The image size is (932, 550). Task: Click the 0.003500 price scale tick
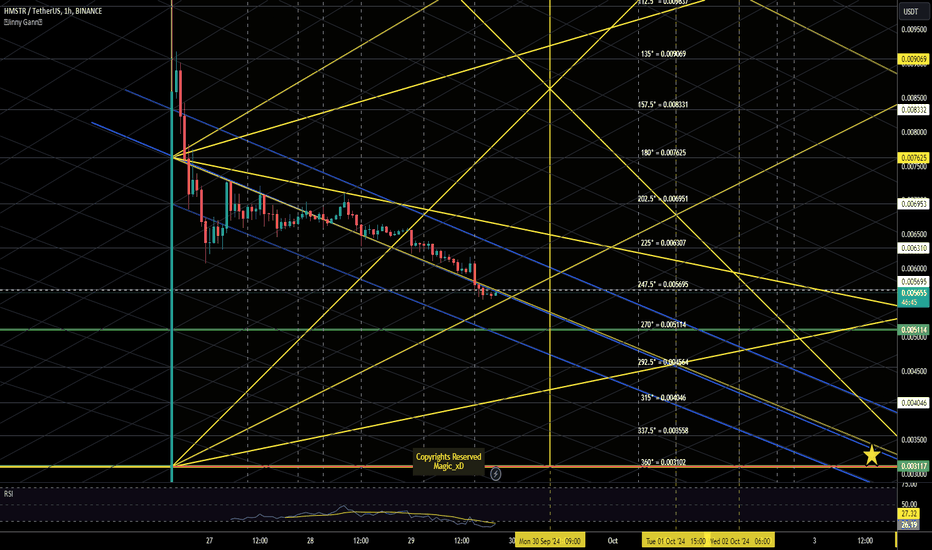coord(914,439)
